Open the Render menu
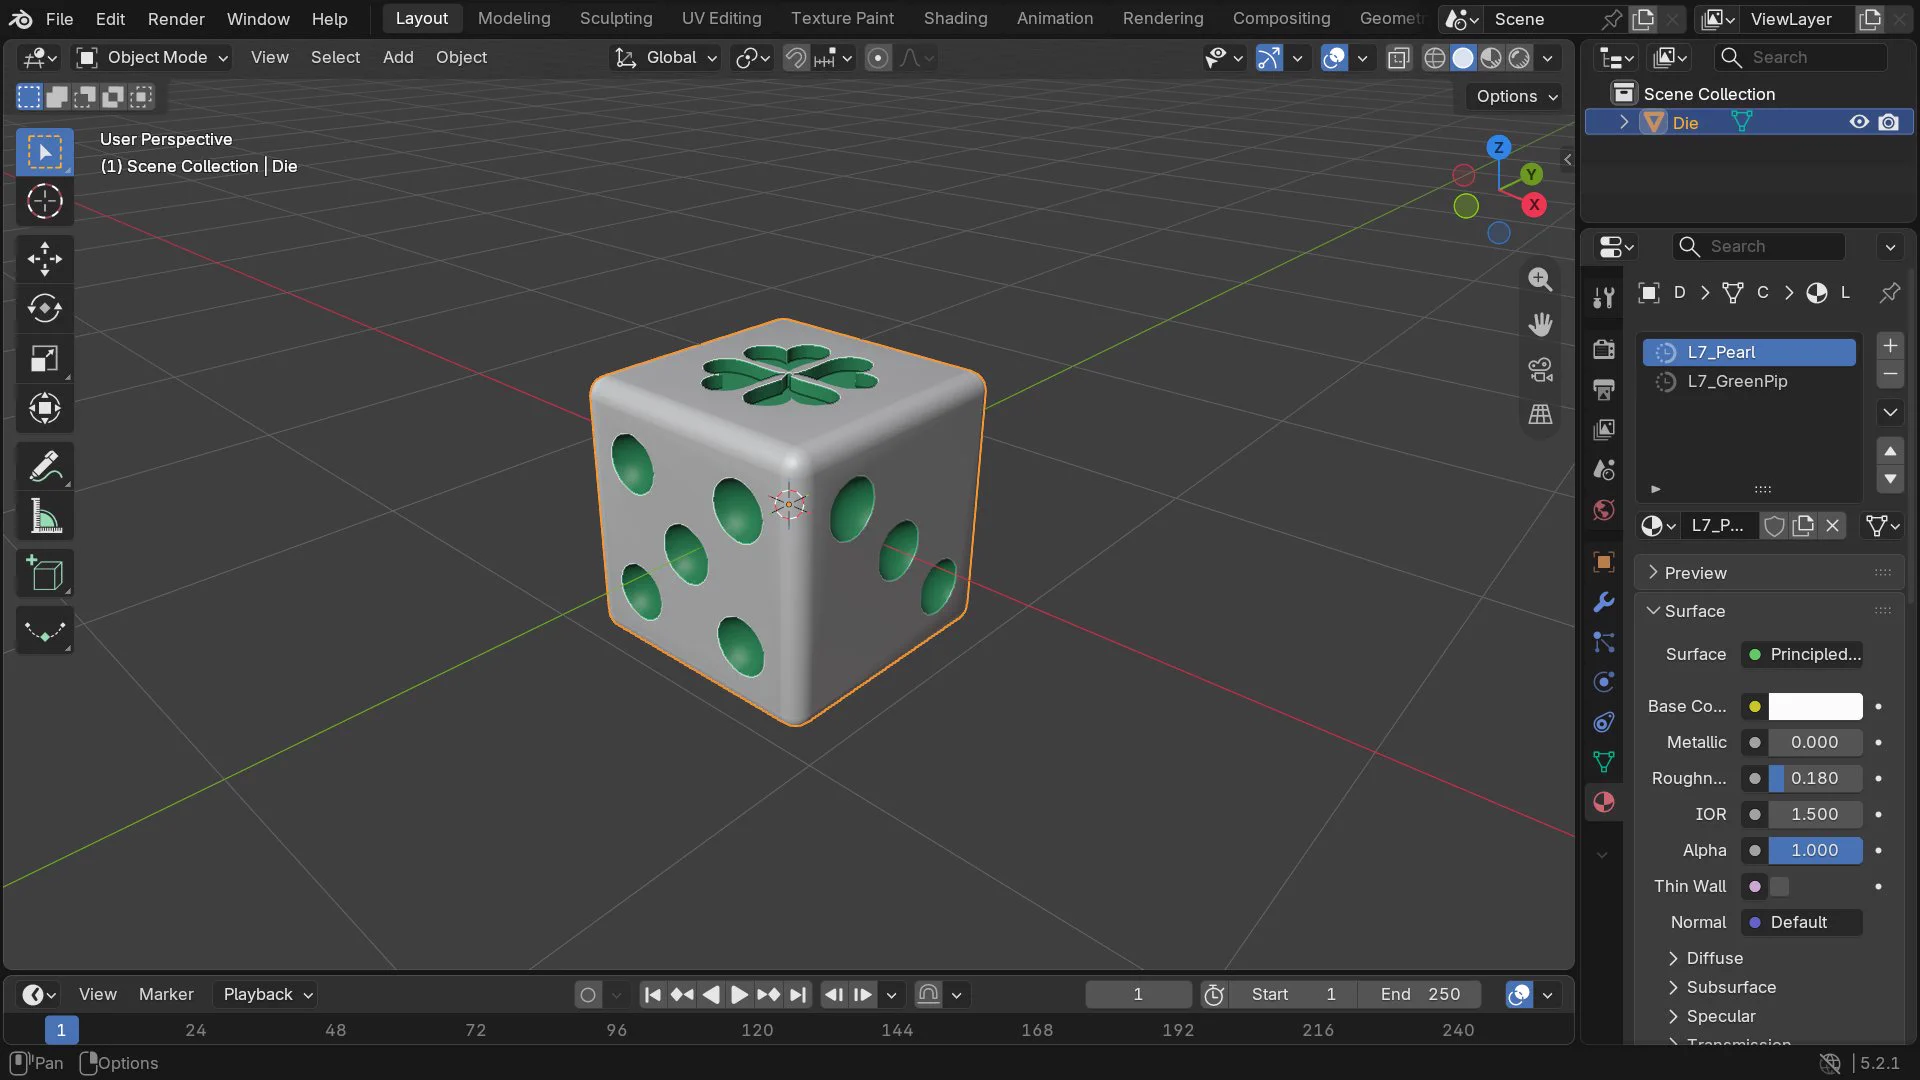 [176, 18]
